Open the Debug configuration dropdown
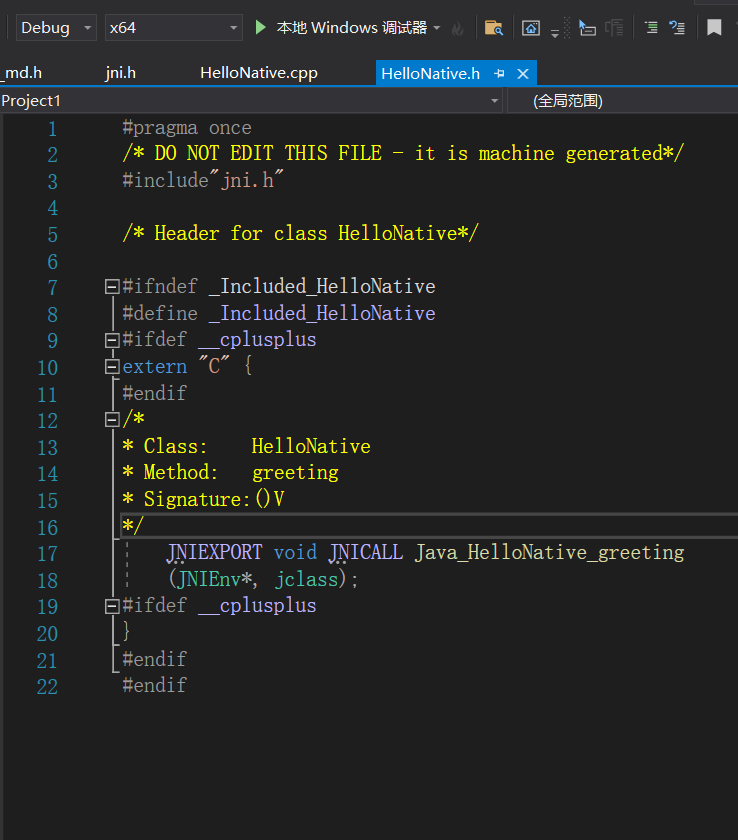 [x=56, y=28]
